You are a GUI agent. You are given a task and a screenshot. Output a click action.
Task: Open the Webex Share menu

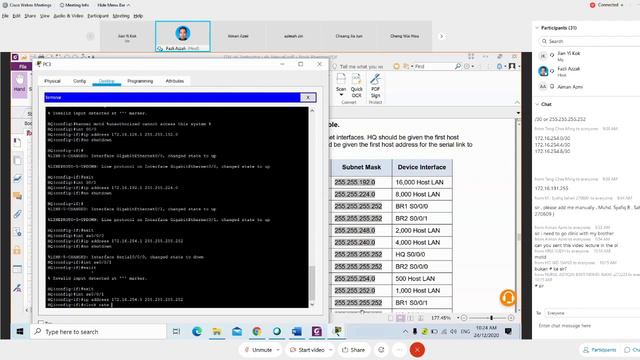(30, 16)
